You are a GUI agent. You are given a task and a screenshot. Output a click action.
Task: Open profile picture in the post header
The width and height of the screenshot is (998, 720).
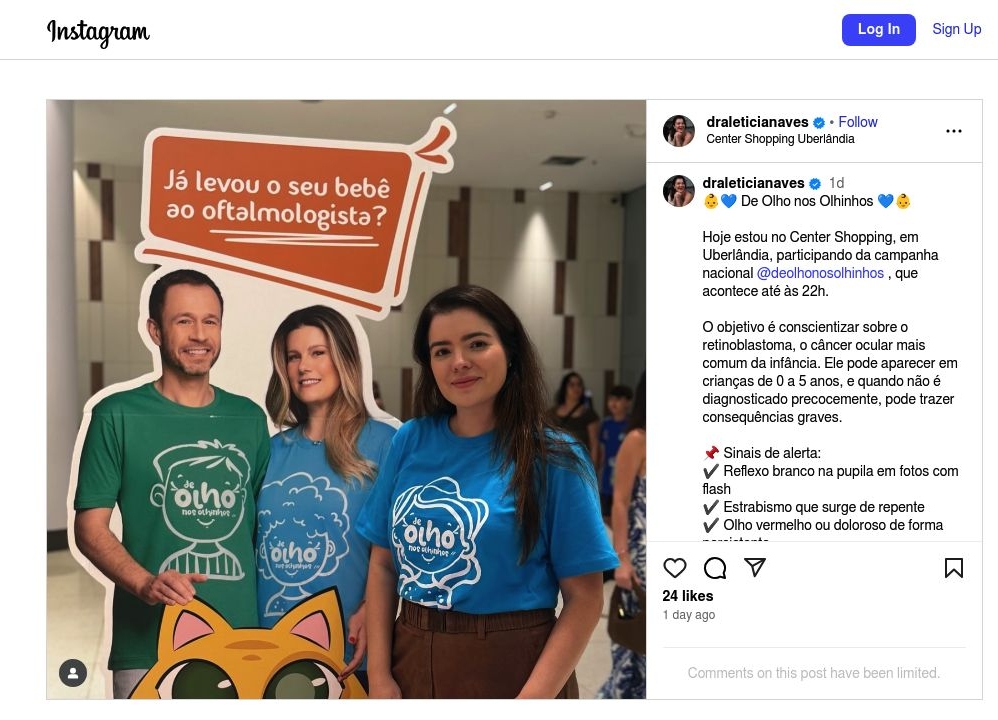pos(678,131)
